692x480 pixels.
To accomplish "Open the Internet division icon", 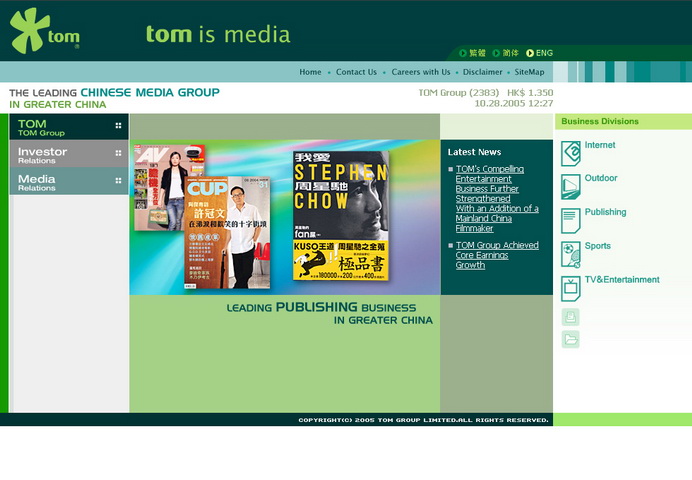I will pyautogui.click(x=571, y=153).
